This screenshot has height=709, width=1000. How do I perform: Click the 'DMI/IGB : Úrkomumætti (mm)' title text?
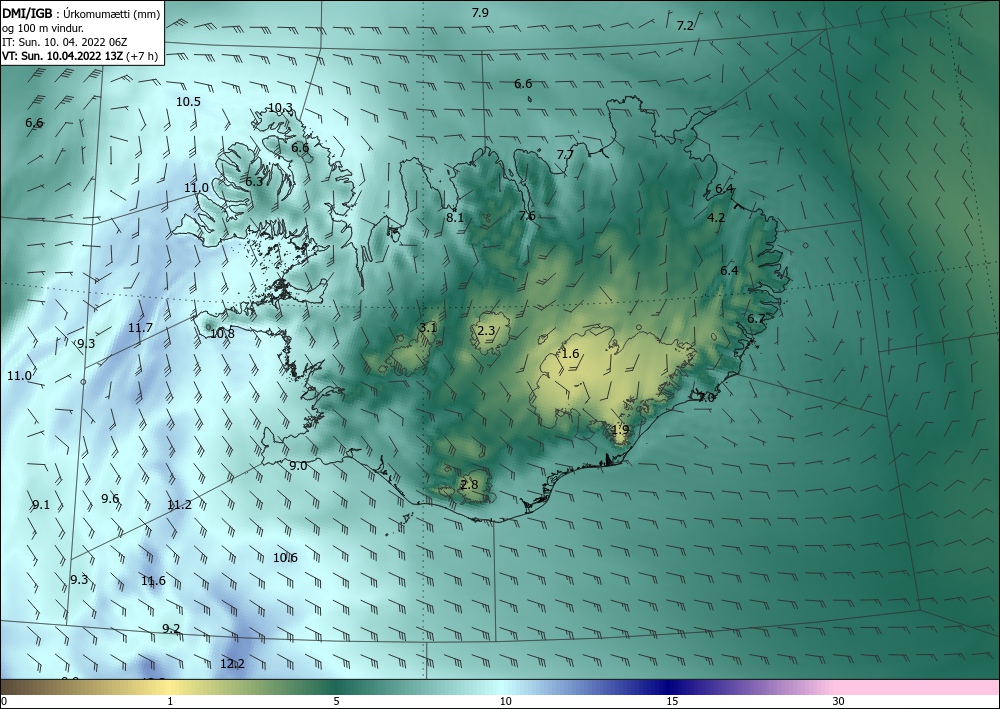pyautogui.click(x=81, y=15)
